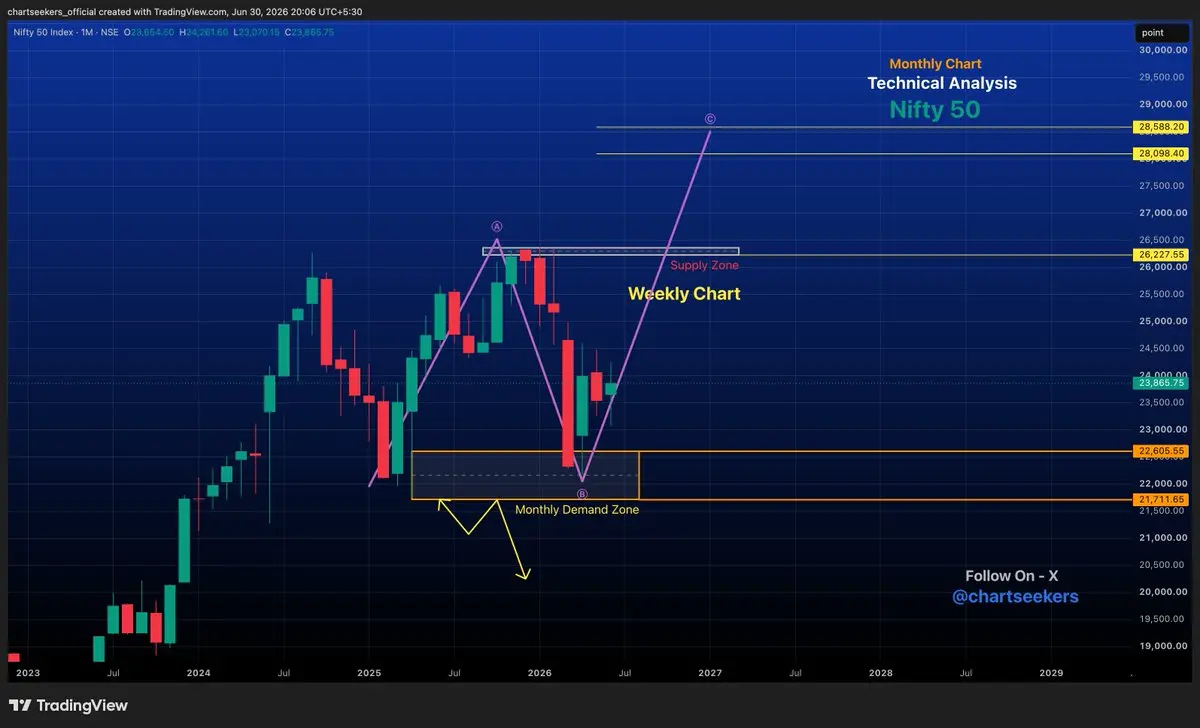Select the green 'Nifty 50' heading annotation
The image size is (1200, 728).
935,110
